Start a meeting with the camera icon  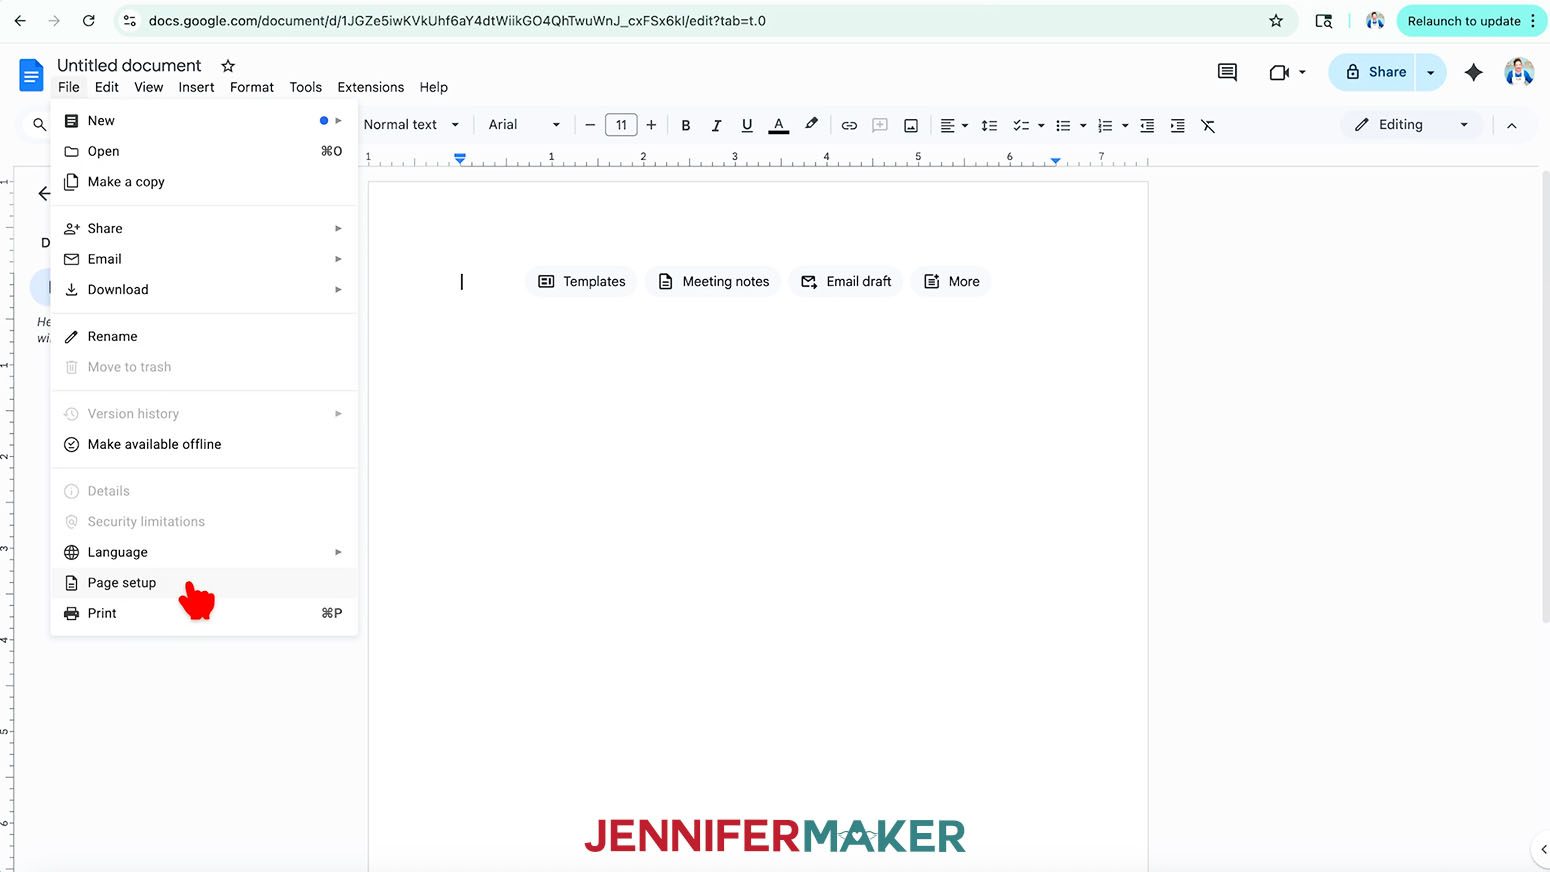pyautogui.click(x=1278, y=72)
